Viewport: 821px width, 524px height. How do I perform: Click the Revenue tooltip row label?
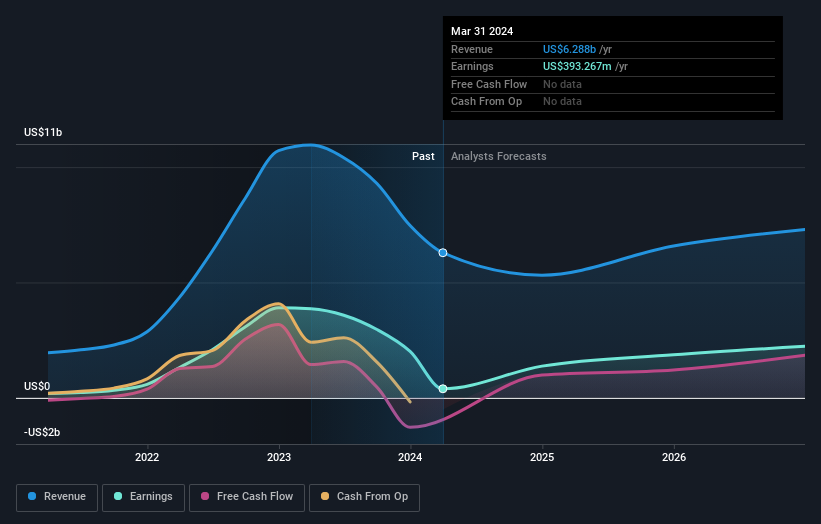pos(472,49)
